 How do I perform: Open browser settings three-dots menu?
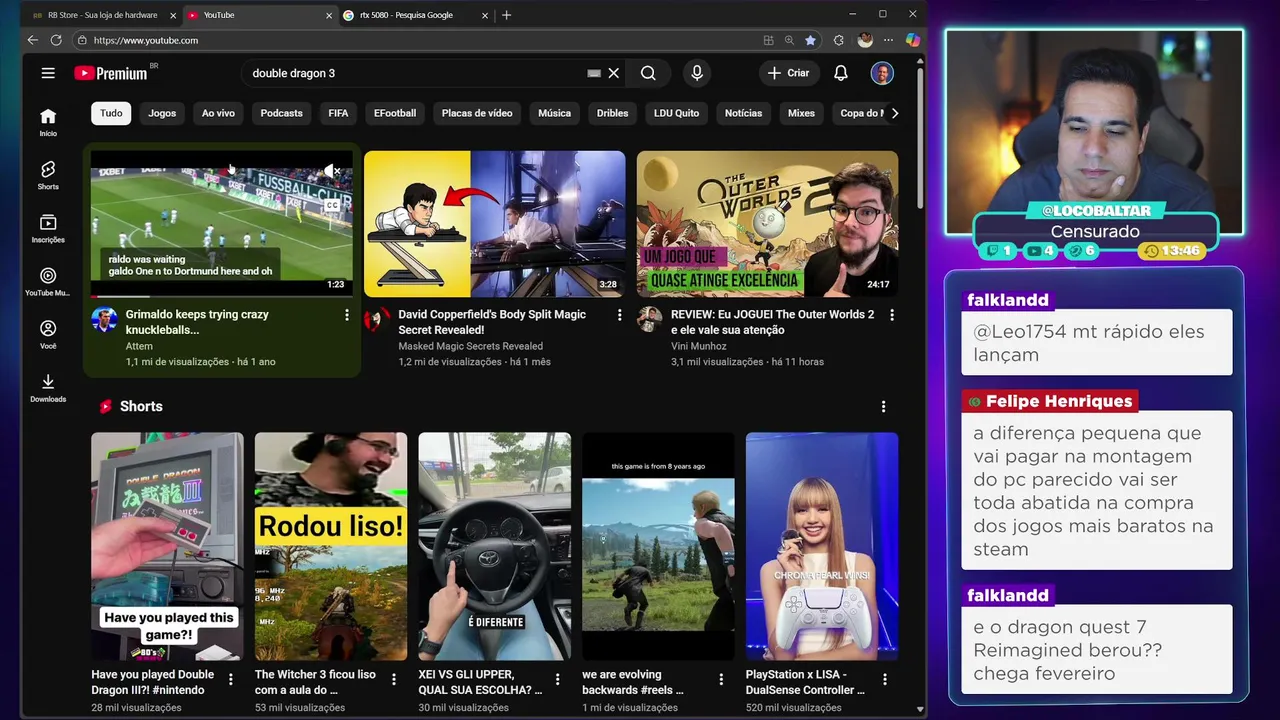[888, 40]
